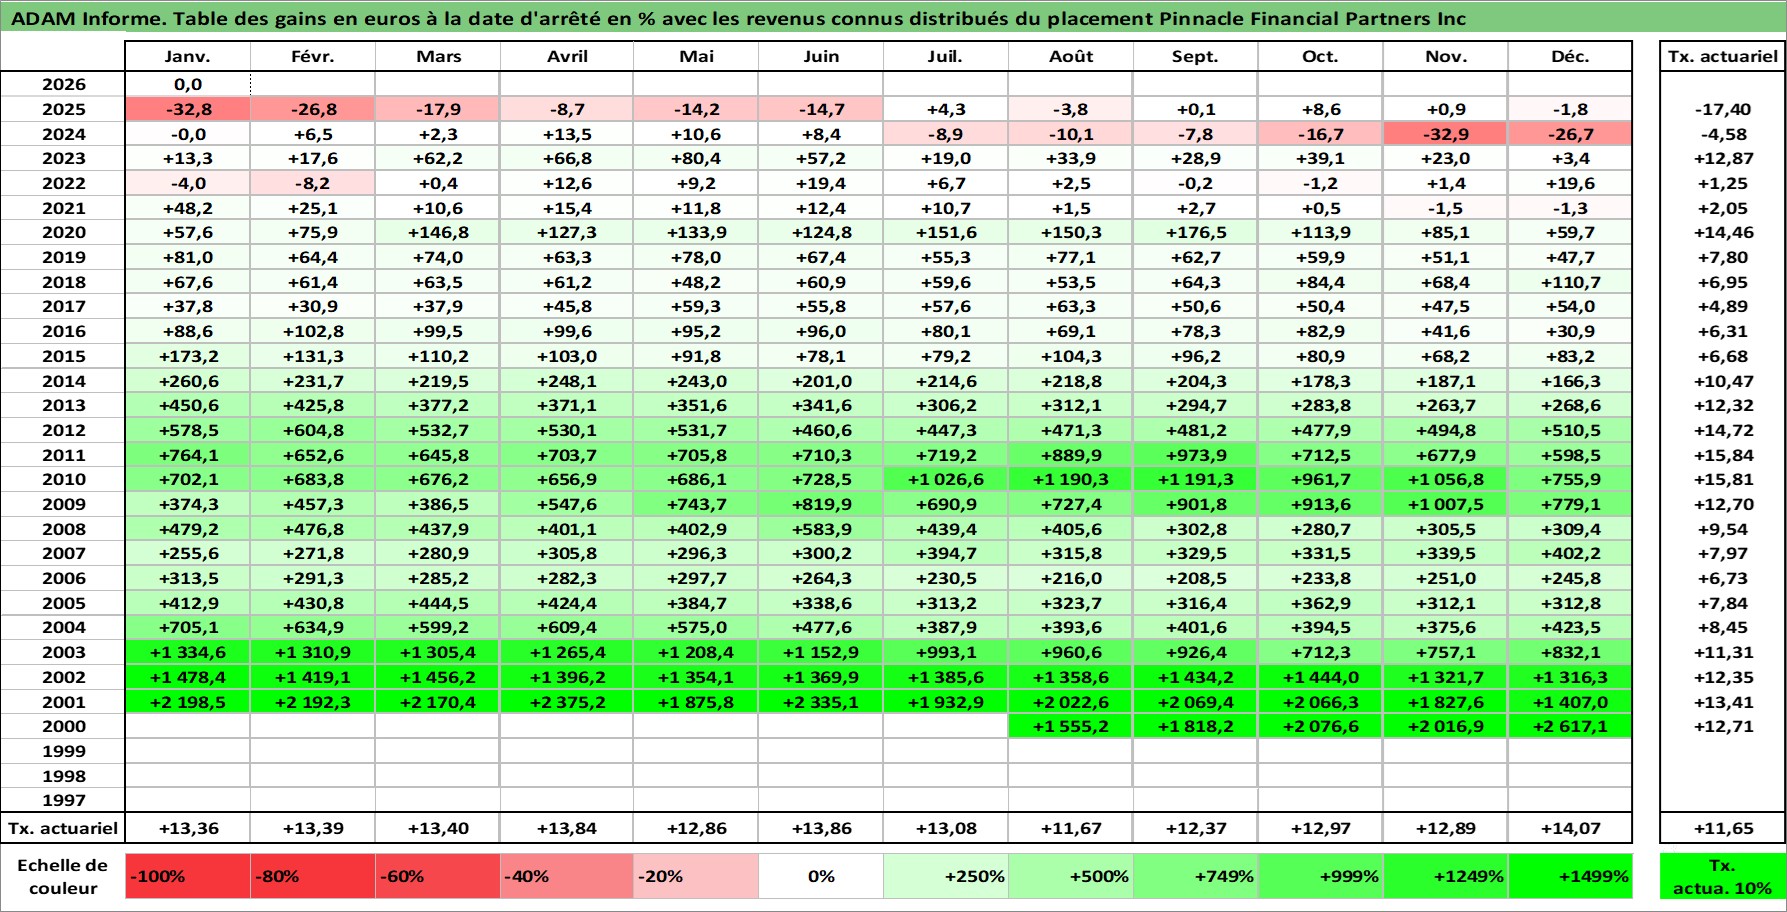Select cell +450,6 in 2013 row

click(x=188, y=405)
